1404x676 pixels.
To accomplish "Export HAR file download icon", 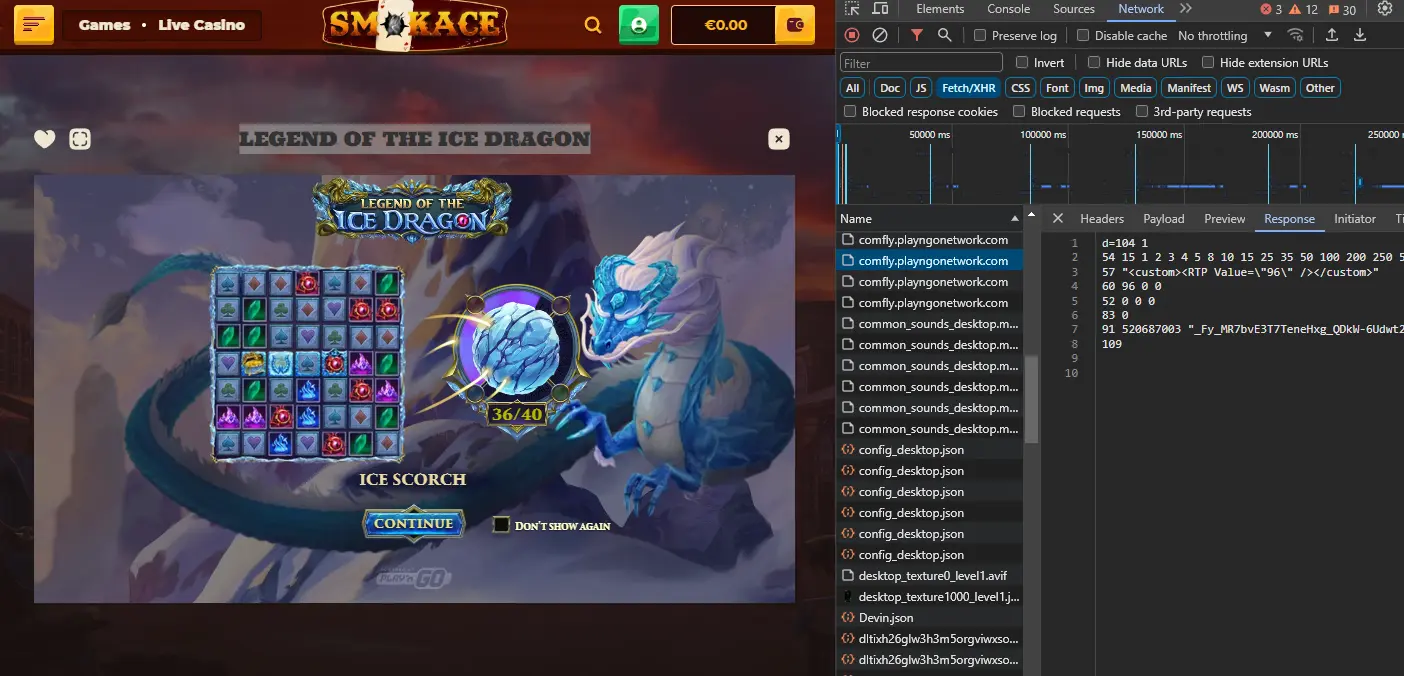I will click(x=1360, y=35).
